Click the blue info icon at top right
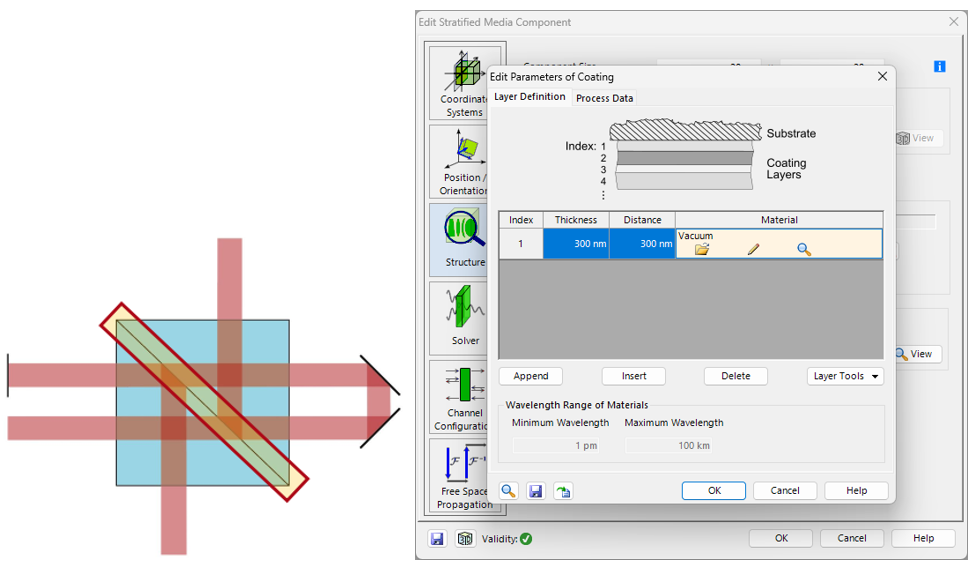 [939, 67]
